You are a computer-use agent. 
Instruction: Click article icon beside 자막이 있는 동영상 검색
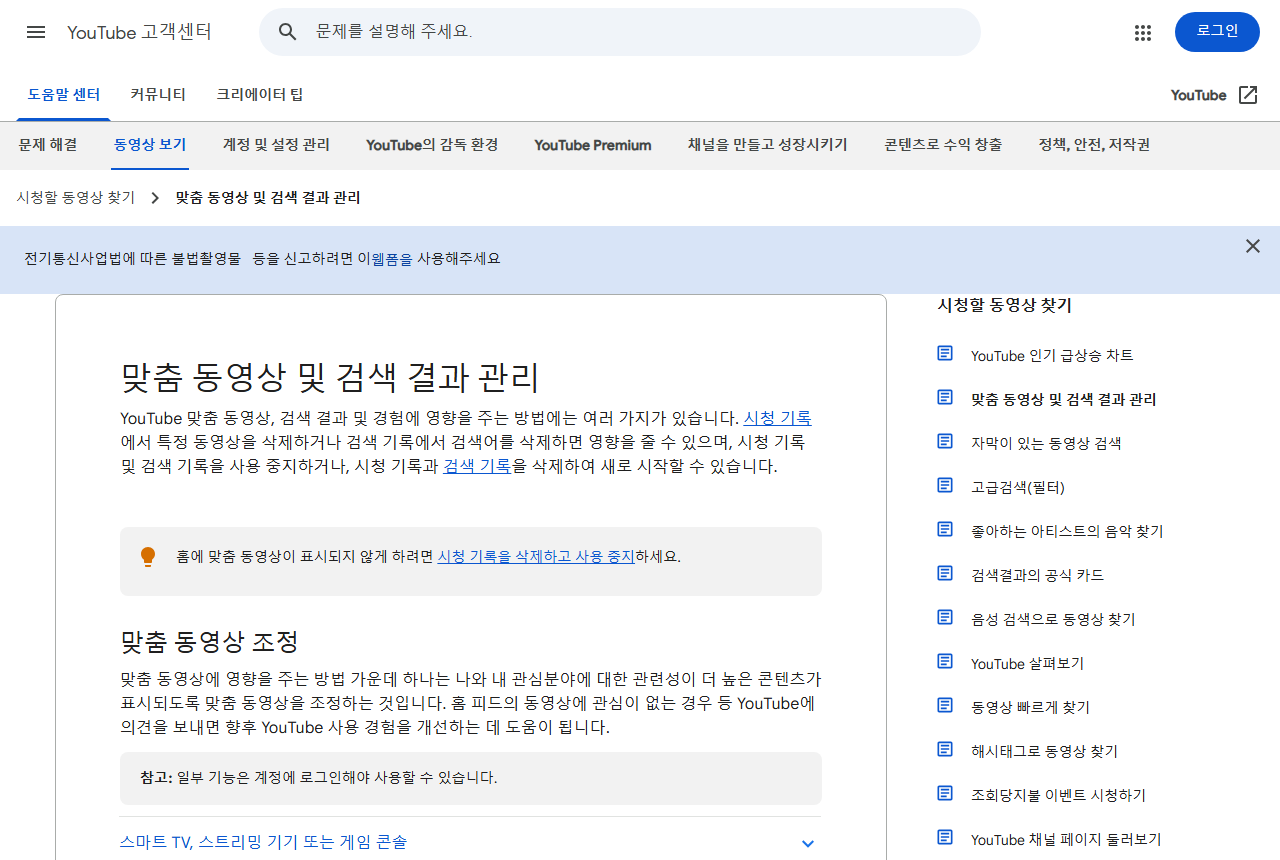(x=945, y=441)
